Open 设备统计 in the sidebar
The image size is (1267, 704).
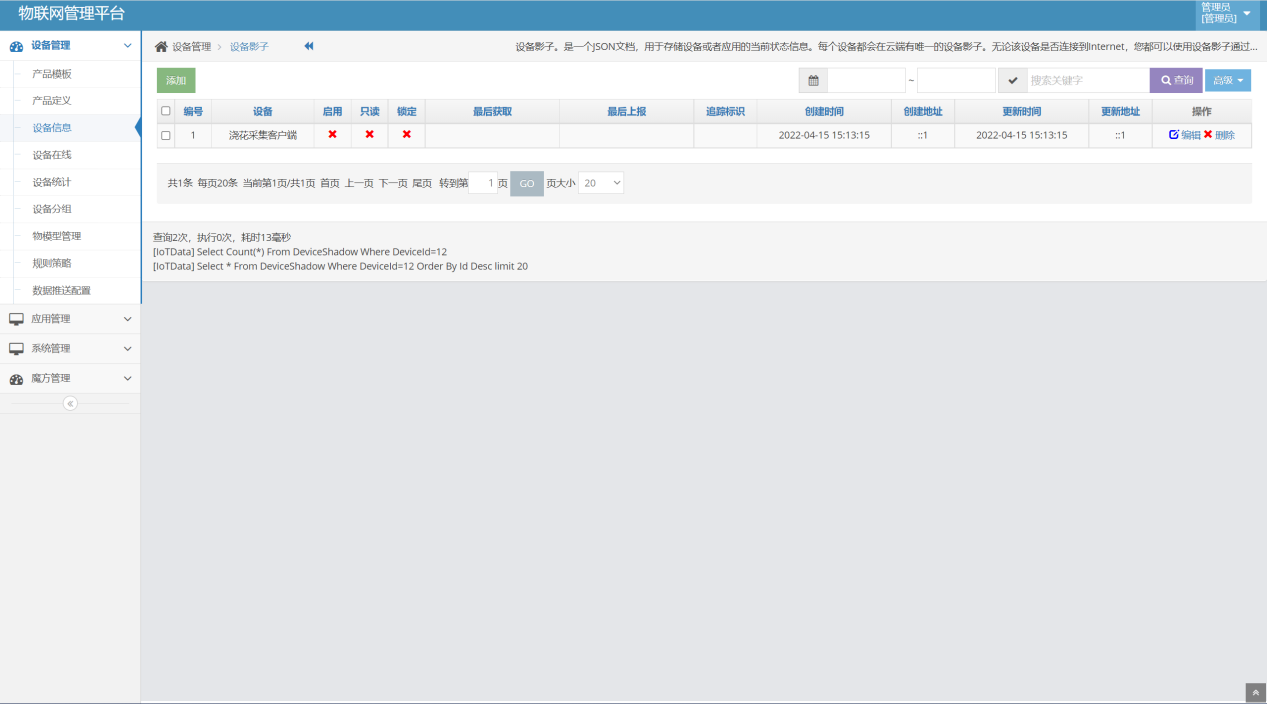click(52, 182)
